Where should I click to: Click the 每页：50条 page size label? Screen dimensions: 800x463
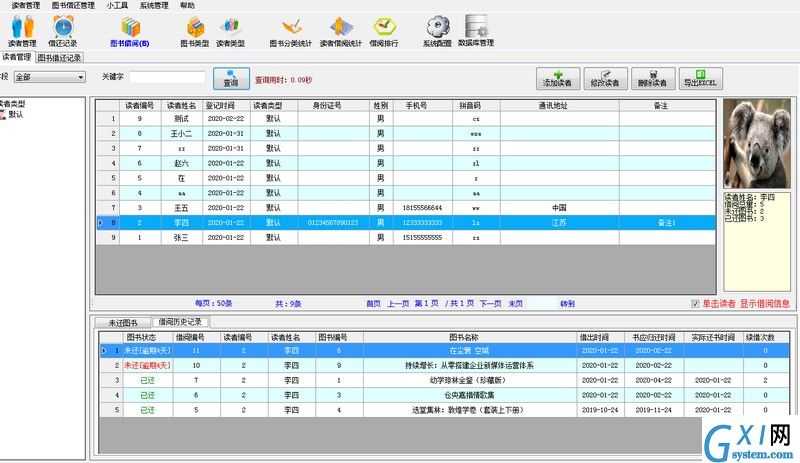pos(213,303)
